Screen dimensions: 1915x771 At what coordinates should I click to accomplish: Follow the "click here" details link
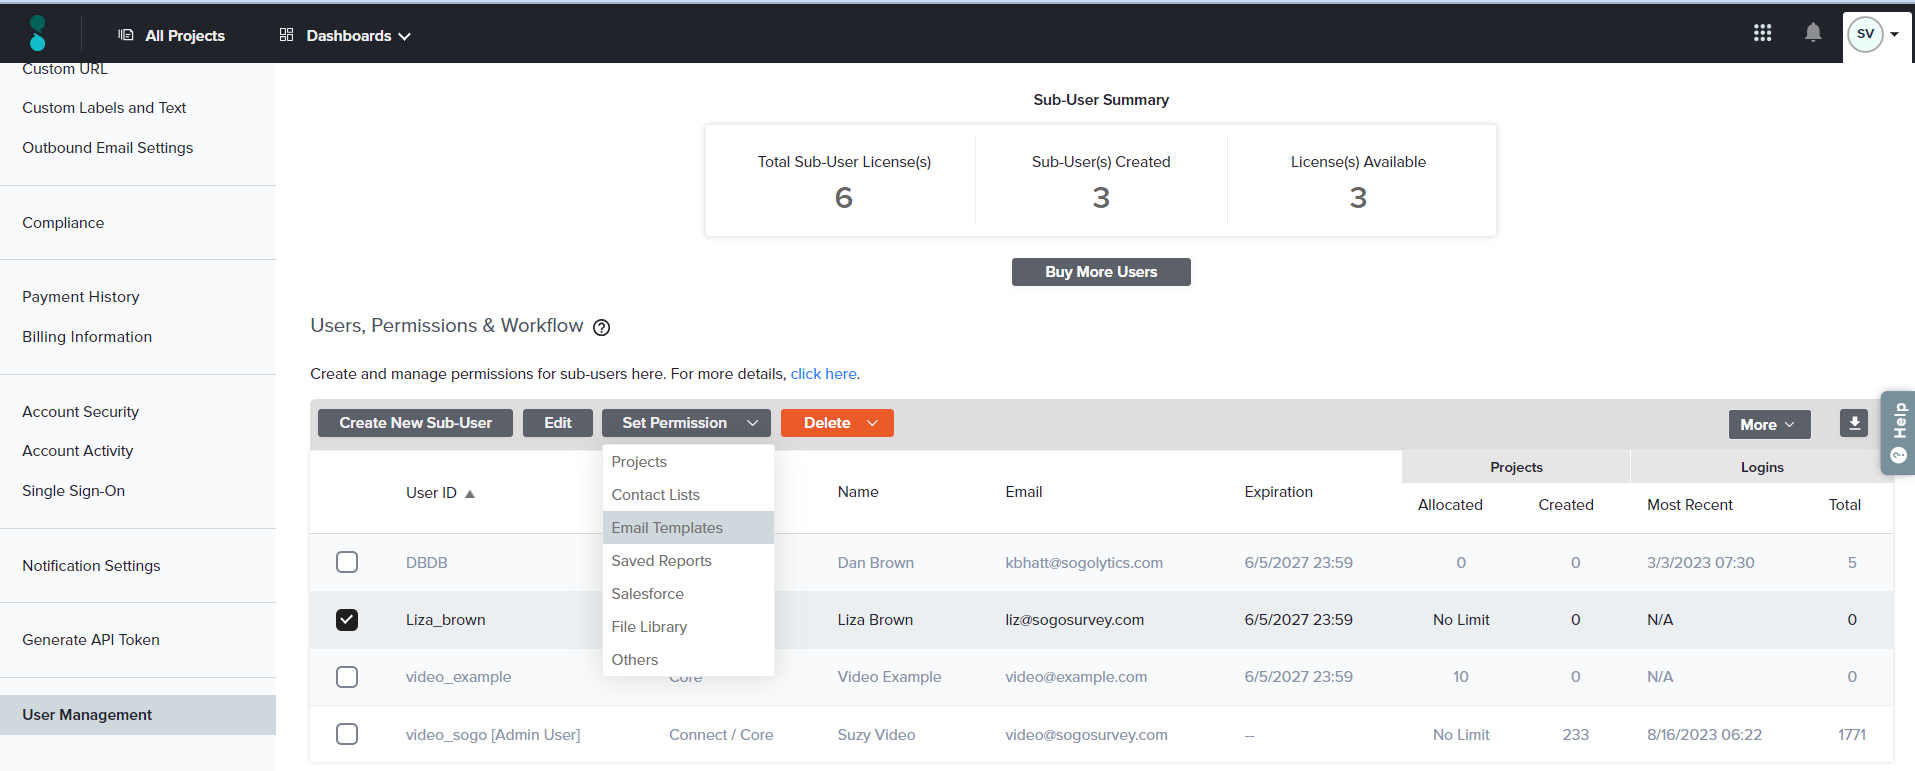(x=823, y=374)
